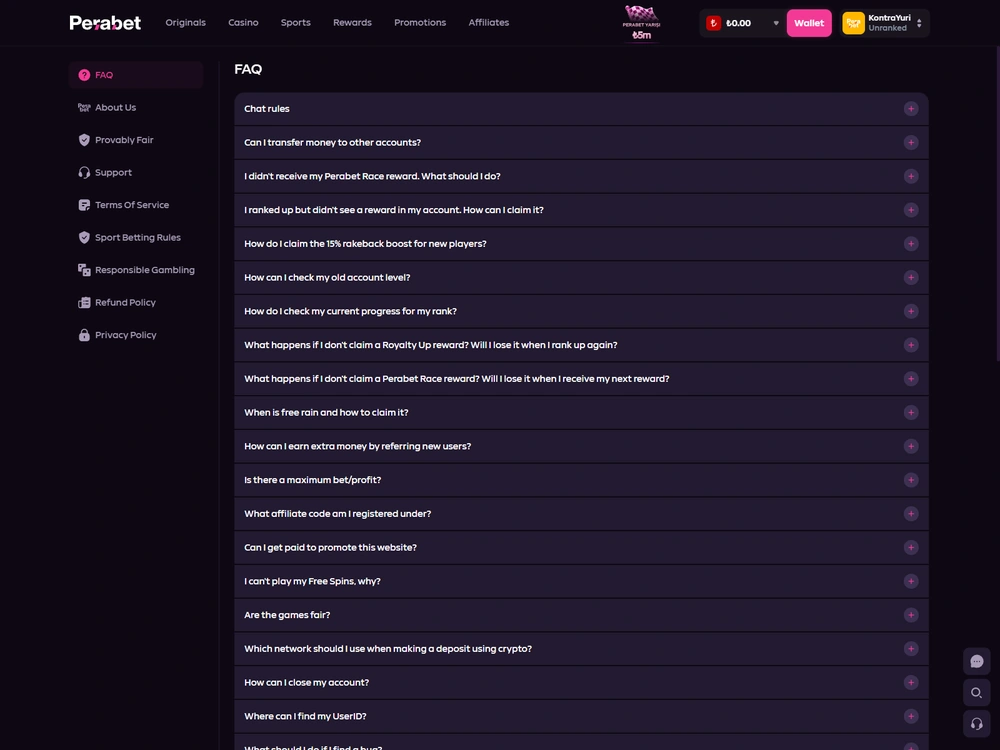The height and width of the screenshot is (750, 1000).
Task: Click the floating search magnifier icon
Action: click(x=976, y=693)
